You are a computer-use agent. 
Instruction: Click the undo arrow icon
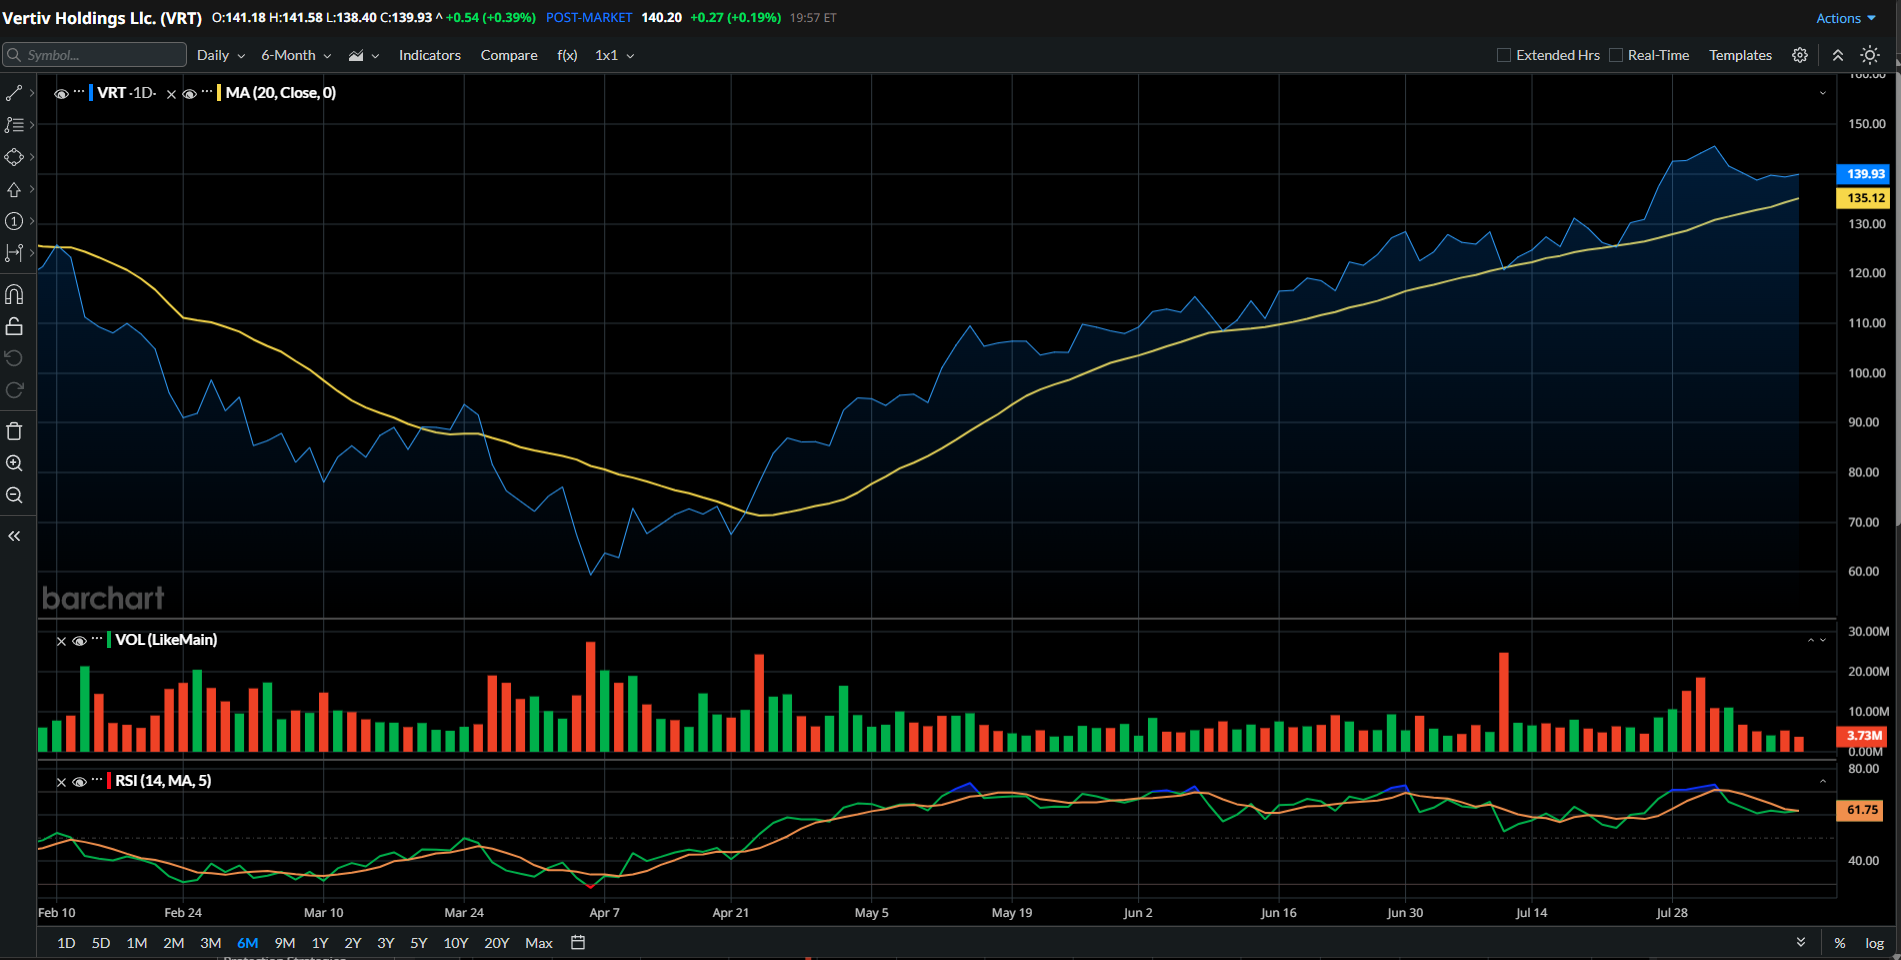[14, 358]
